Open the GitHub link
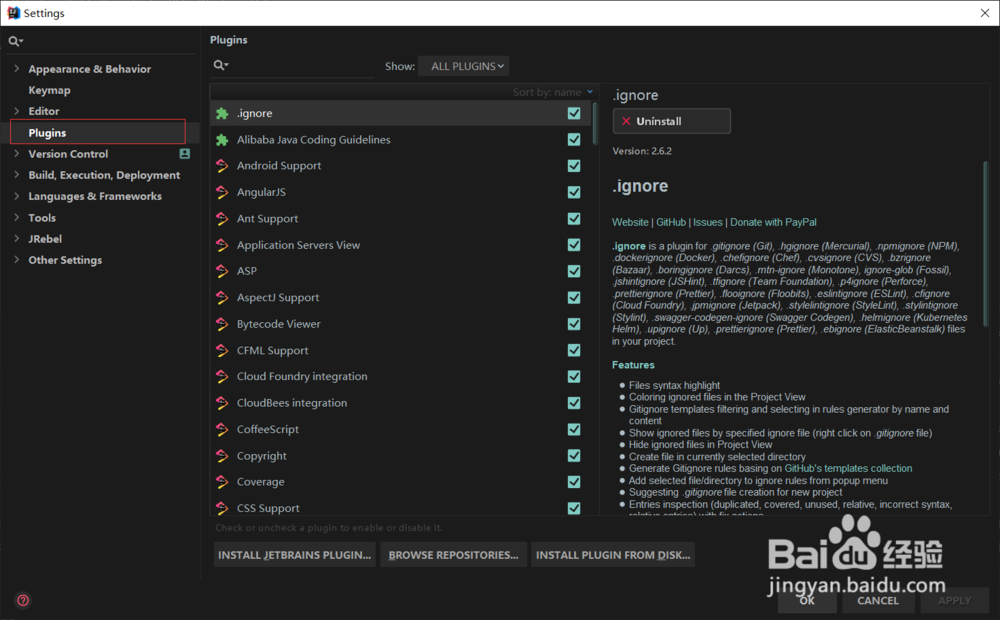The height and width of the screenshot is (620, 1000). tap(671, 222)
